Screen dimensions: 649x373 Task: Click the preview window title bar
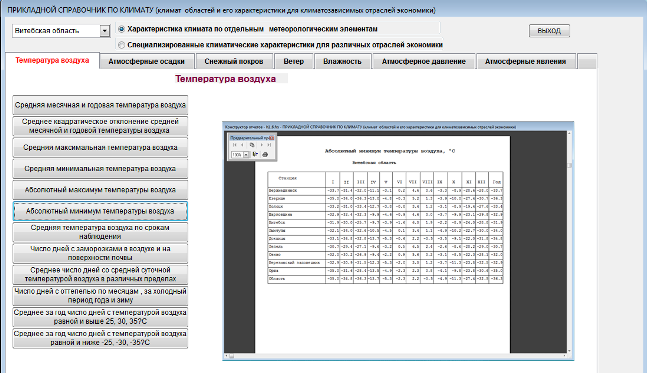click(x=398, y=127)
